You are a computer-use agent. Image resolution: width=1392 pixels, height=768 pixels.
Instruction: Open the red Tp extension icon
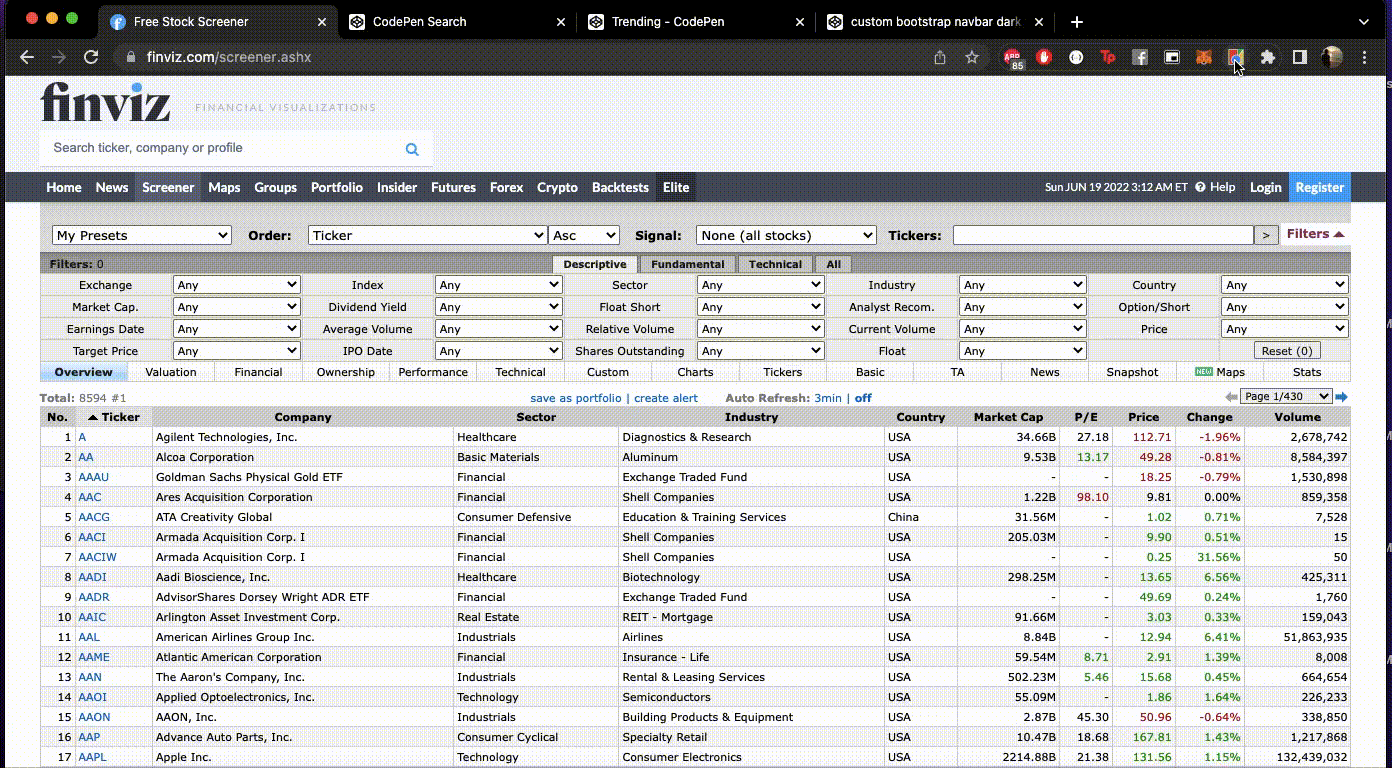(x=1108, y=57)
